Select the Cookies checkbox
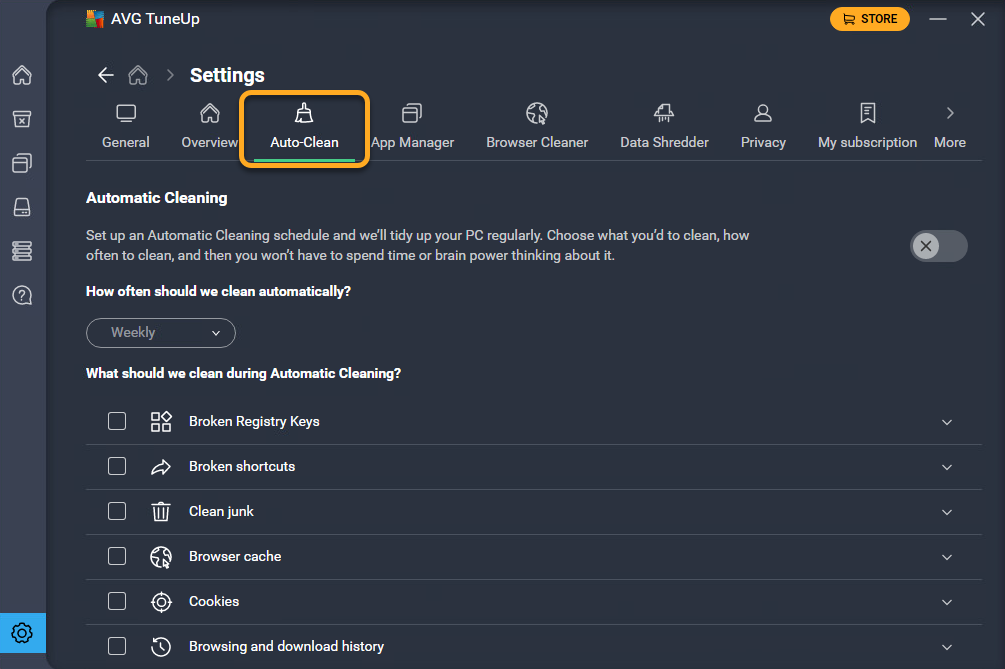This screenshot has height=669, width=1005. tap(117, 601)
